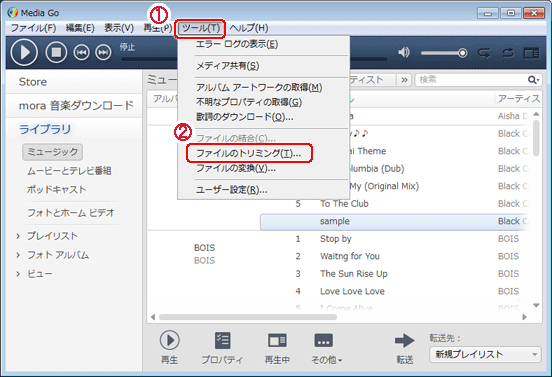
Task: Click the Stop playback button
Action: (56, 52)
